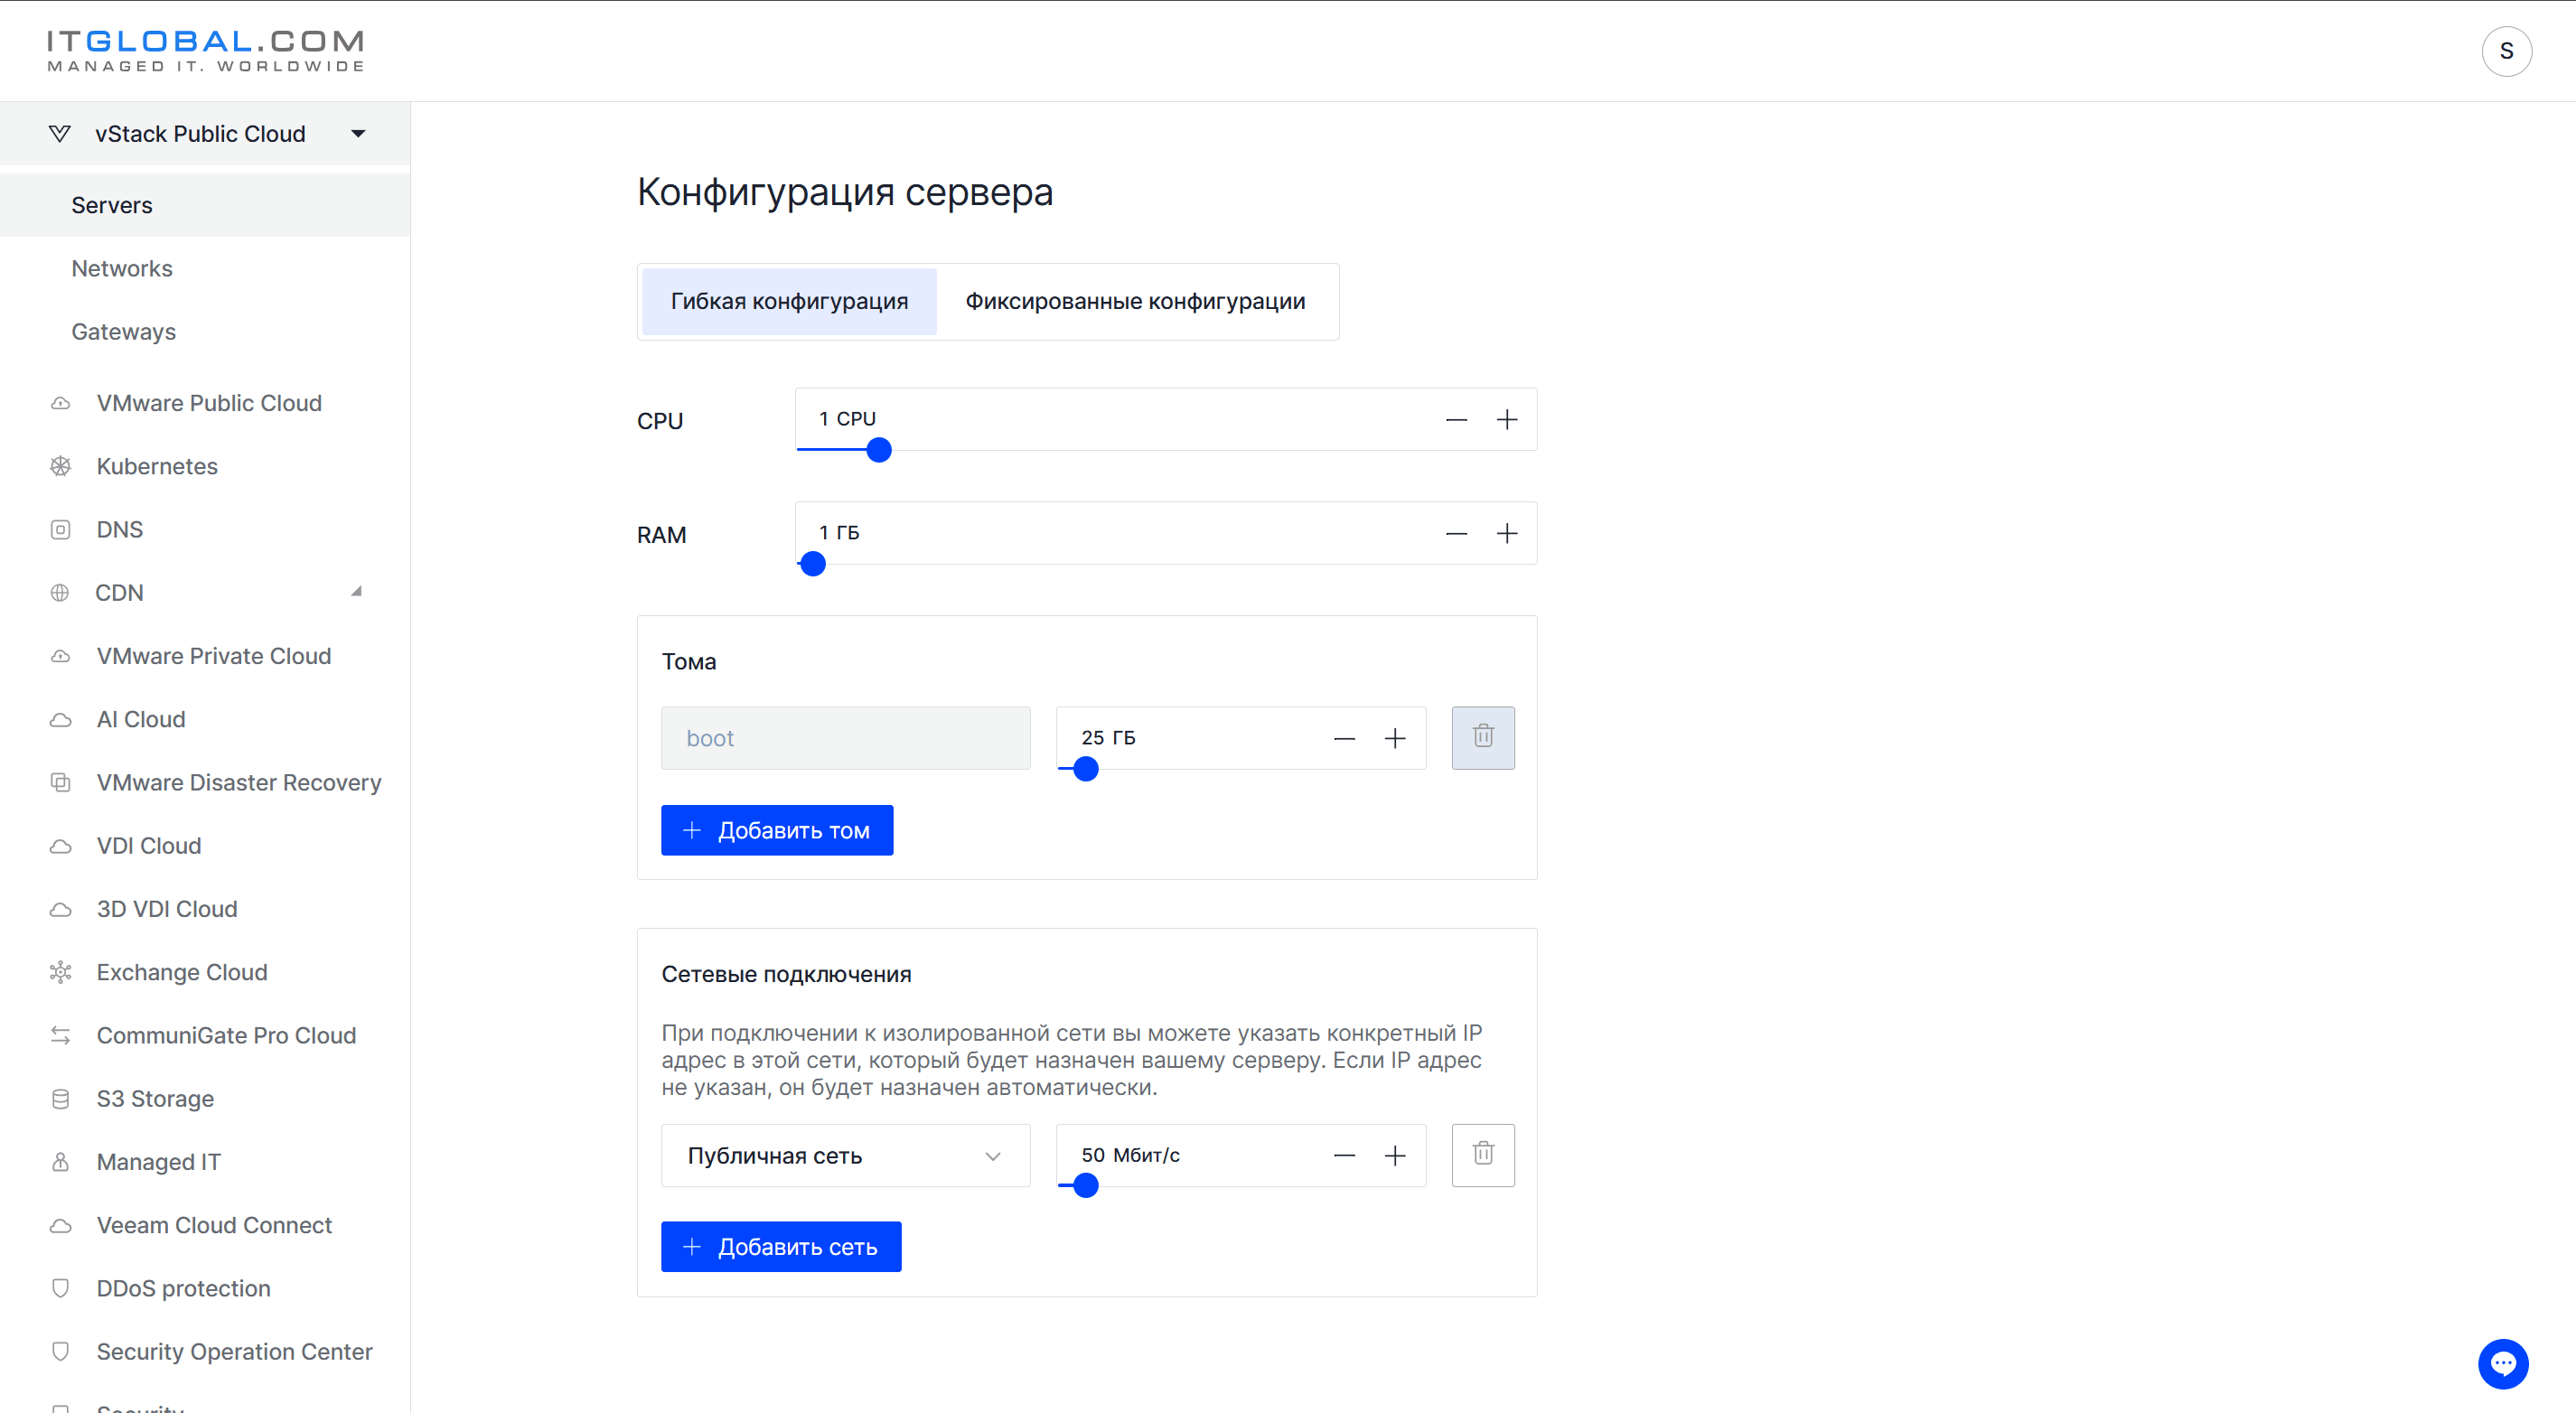The image size is (2576, 1413).
Task: Open user profile avatar S
Action: point(2506,51)
